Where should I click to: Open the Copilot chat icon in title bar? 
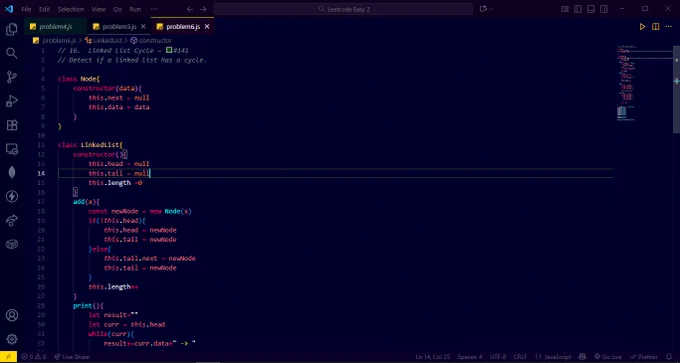click(483, 9)
